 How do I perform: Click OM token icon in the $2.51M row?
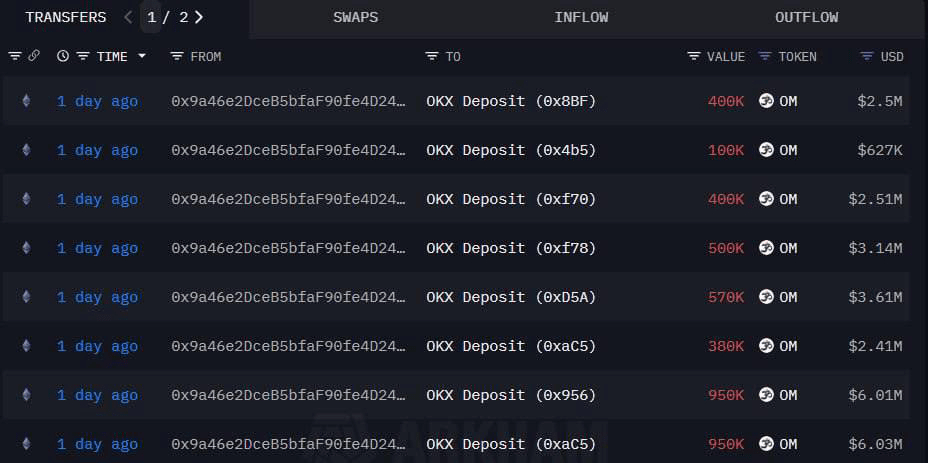[x=766, y=199]
